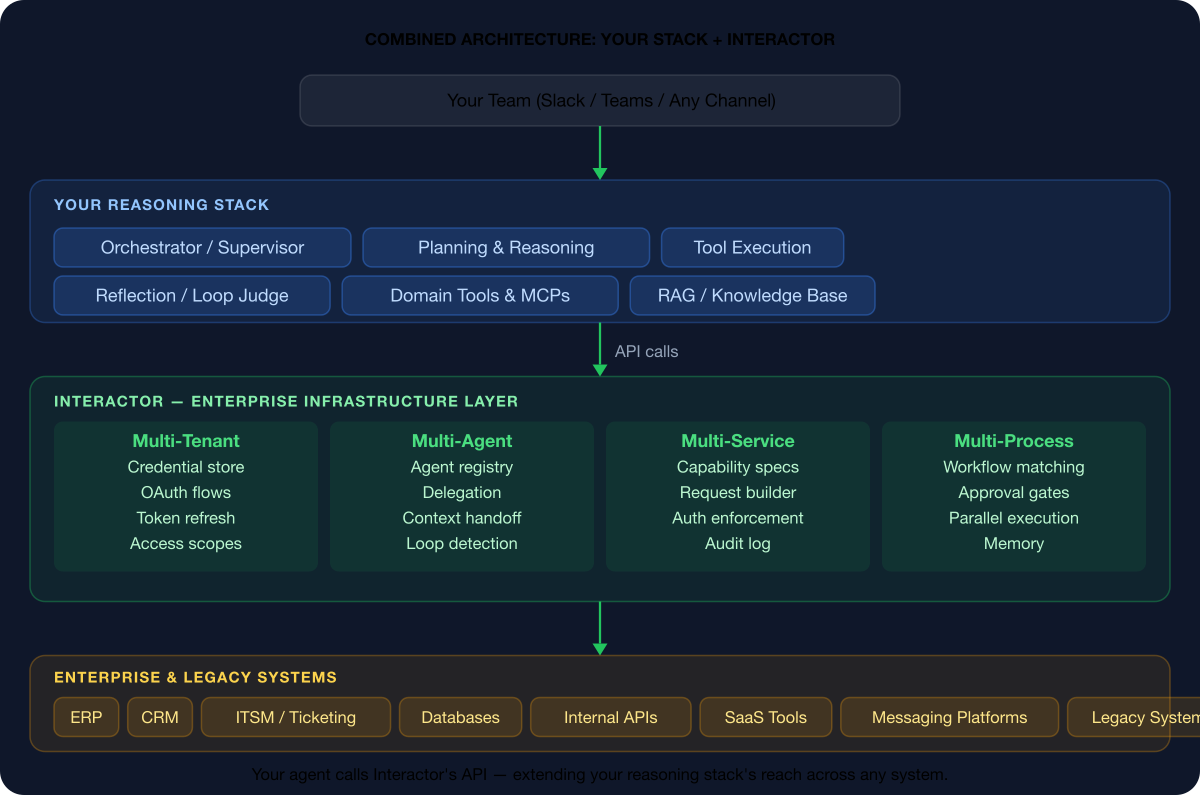This screenshot has width=1200, height=795.
Task: Click the Planning & Reasoning node
Action: coord(505,247)
